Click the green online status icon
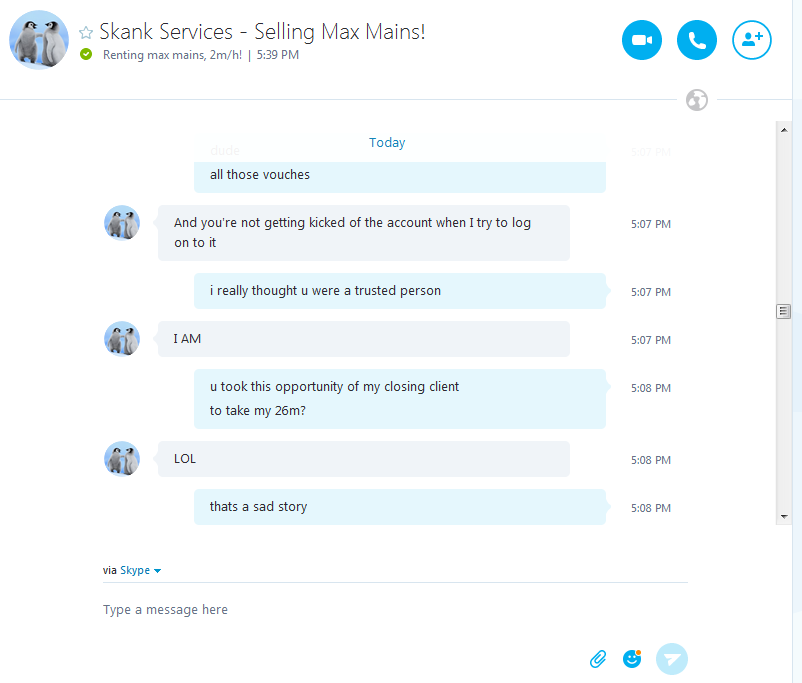Image resolution: width=802 pixels, height=683 pixels. pyautogui.click(x=86, y=54)
